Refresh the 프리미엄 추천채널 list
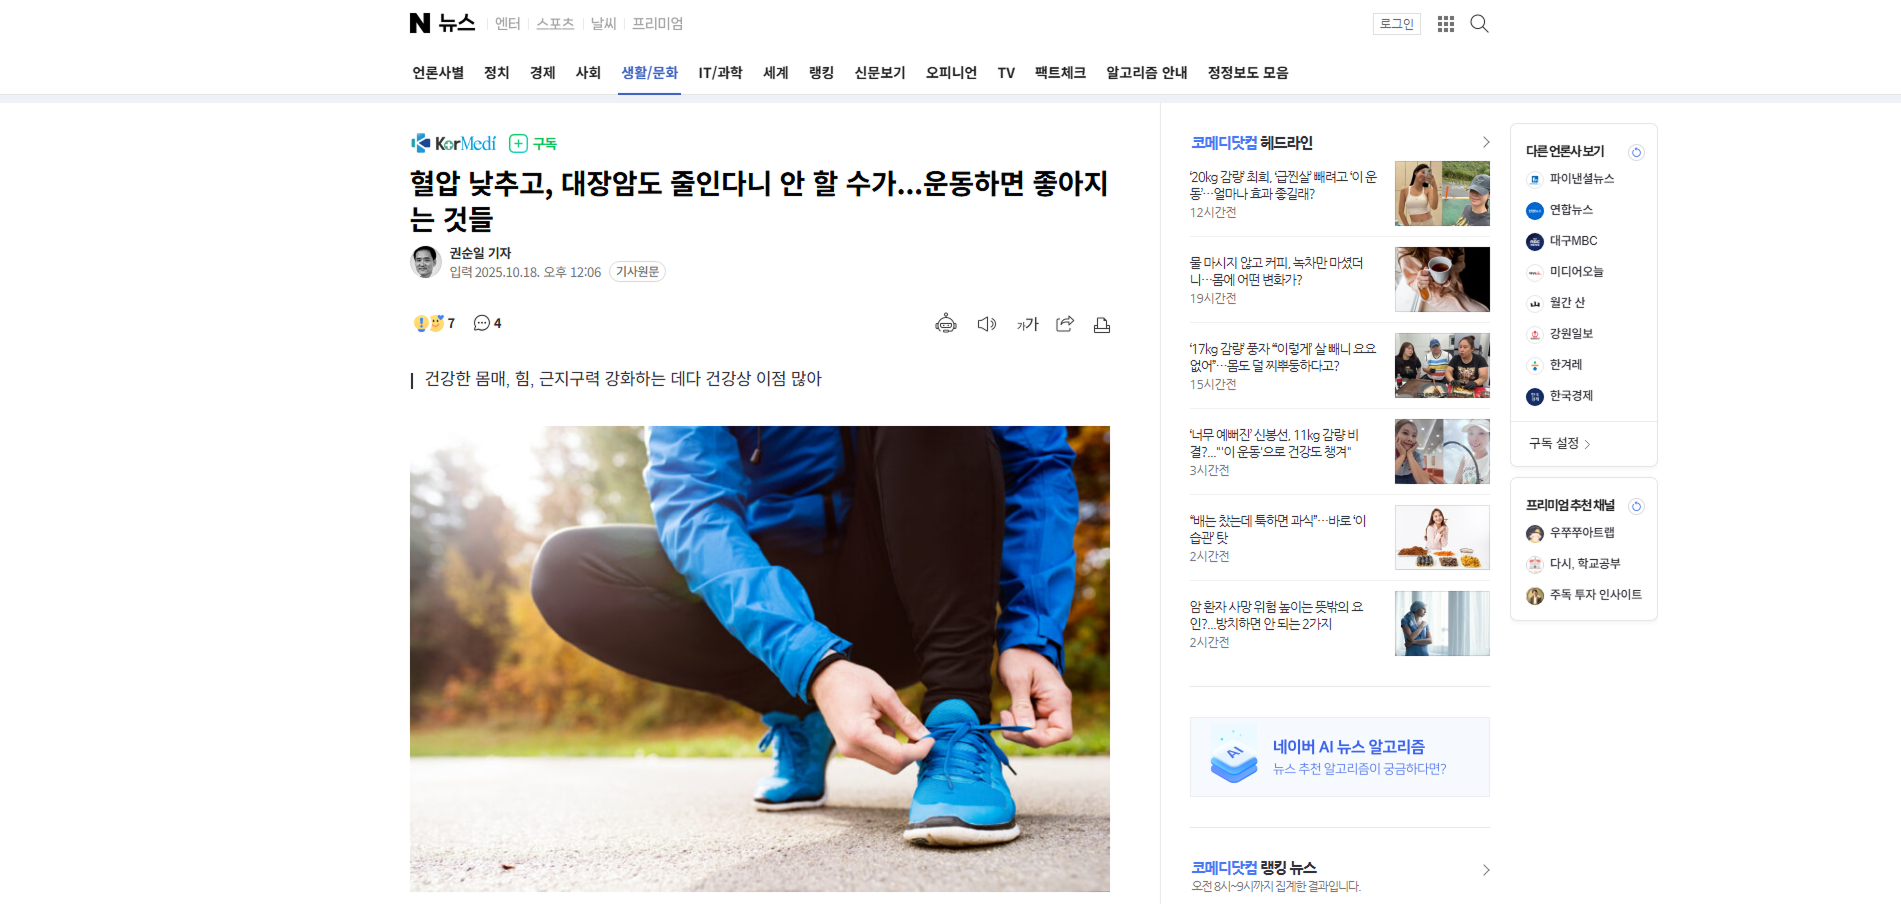This screenshot has width=1901, height=904. [1636, 506]
